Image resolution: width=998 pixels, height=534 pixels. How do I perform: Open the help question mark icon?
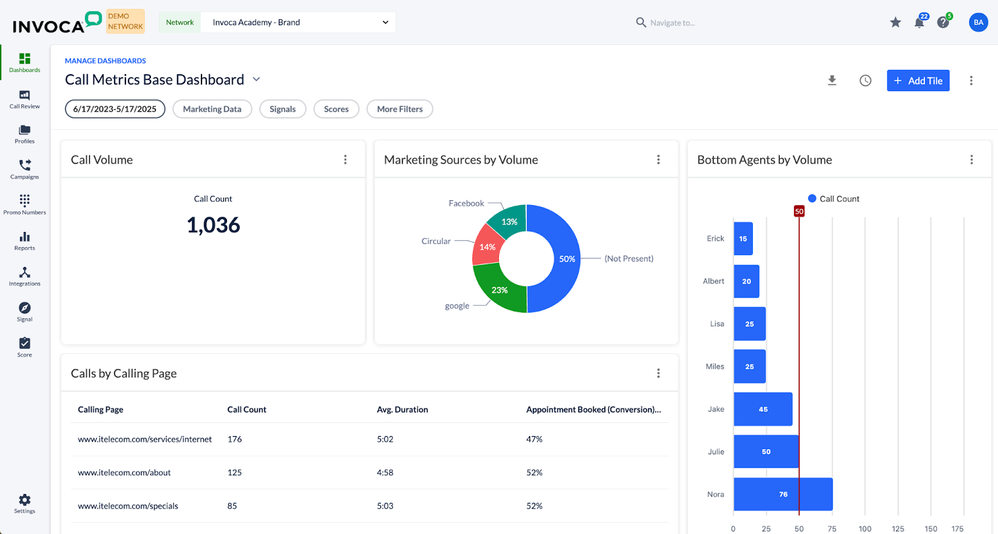[x=943, y=22]
